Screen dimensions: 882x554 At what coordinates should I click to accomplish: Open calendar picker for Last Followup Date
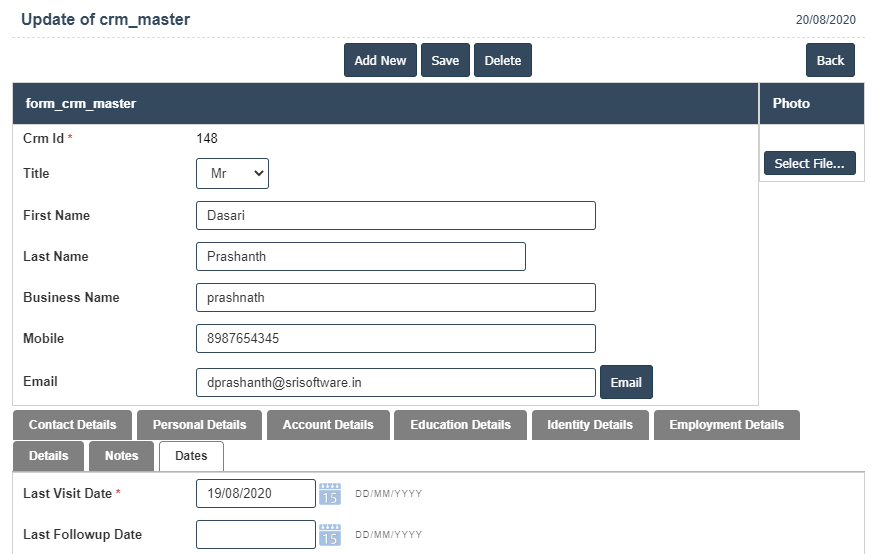pos(330,535)
